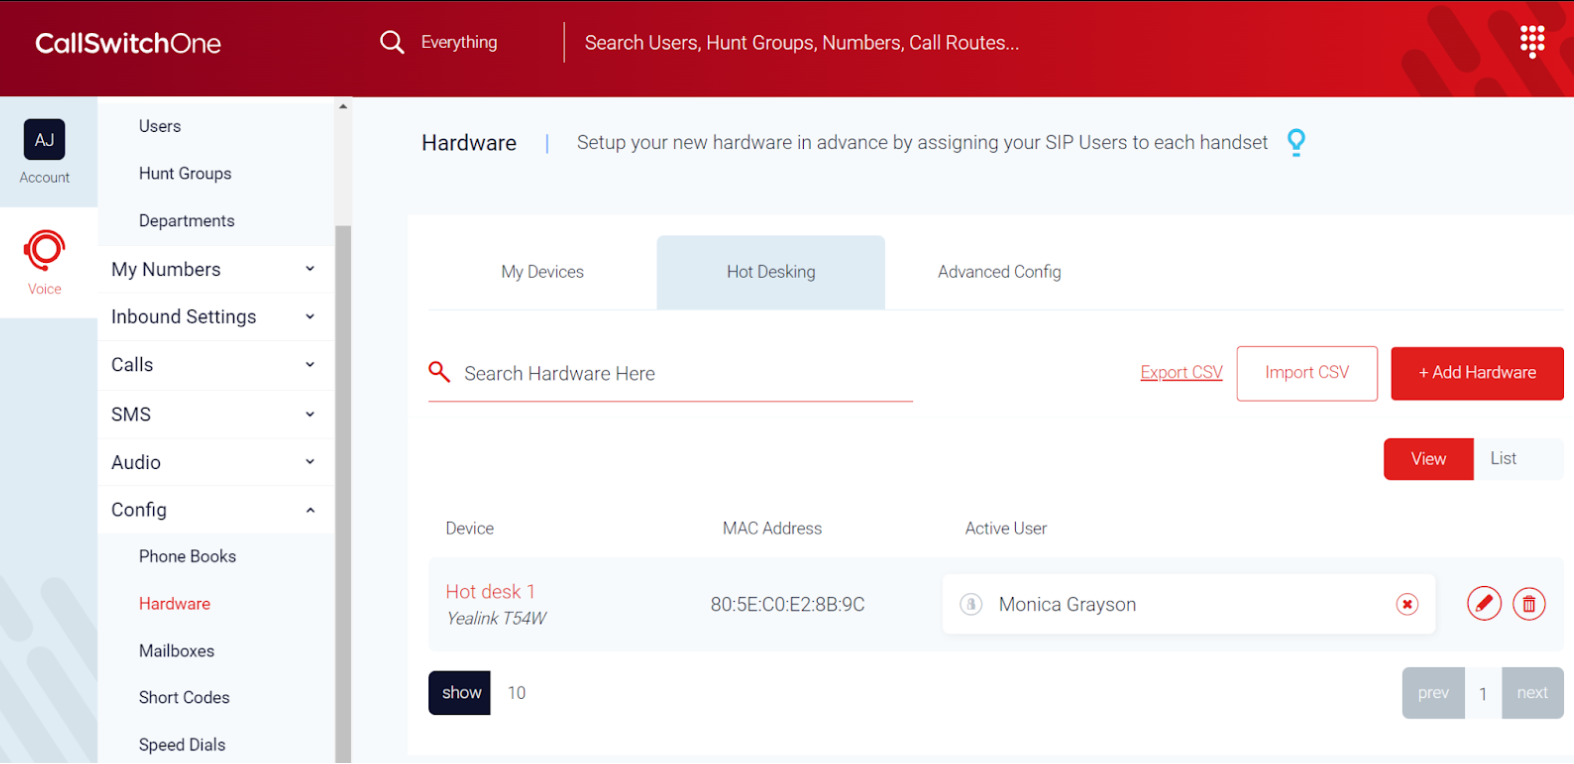This screenshot has width=1574, height=764.
Task: Click the sidebar scrollbar thumb
Action: coord(343,494)
